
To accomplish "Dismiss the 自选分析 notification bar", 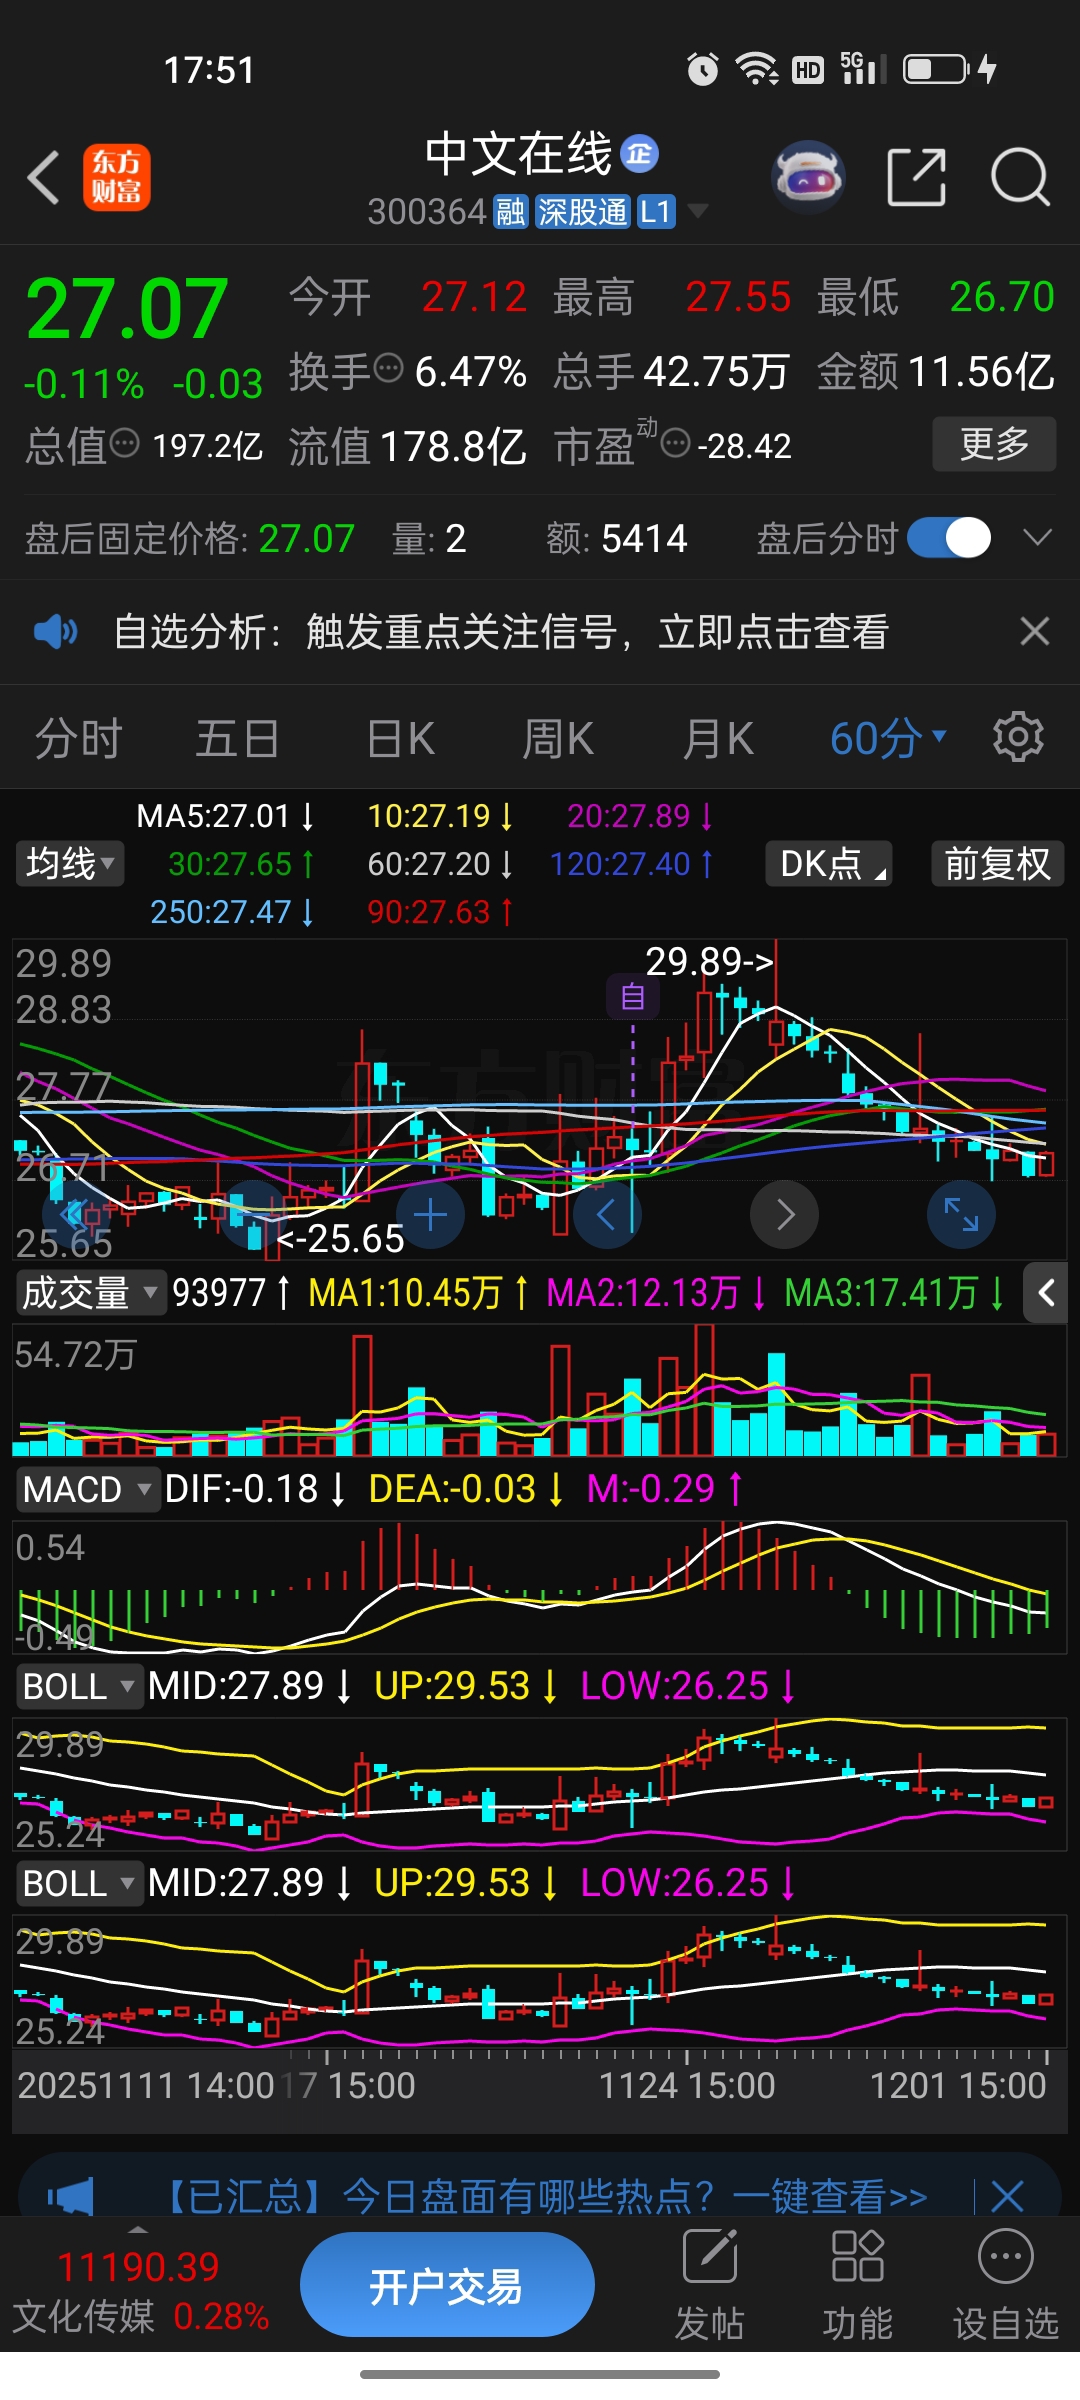I will click(1034, 631).
